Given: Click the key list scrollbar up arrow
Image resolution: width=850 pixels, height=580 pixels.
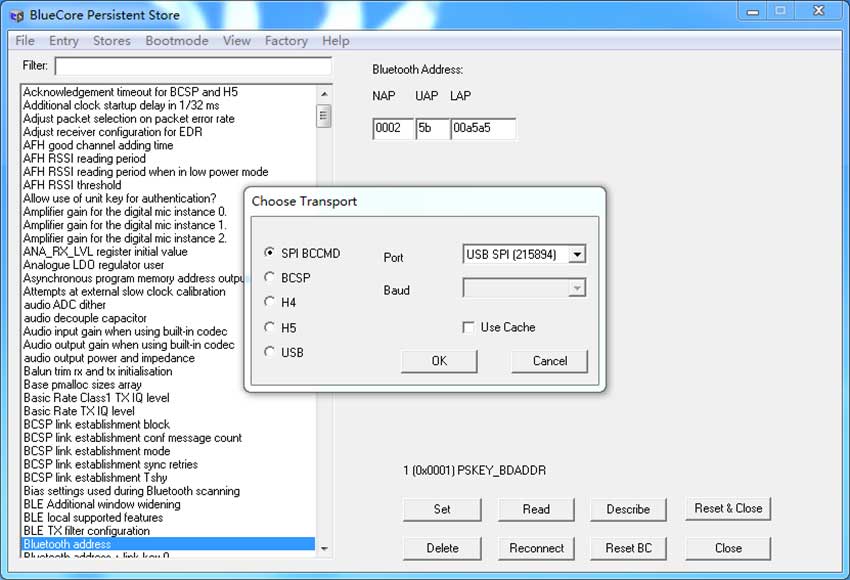Looking at the screenshot, I should pyautogui.click(x=324, y=94).
